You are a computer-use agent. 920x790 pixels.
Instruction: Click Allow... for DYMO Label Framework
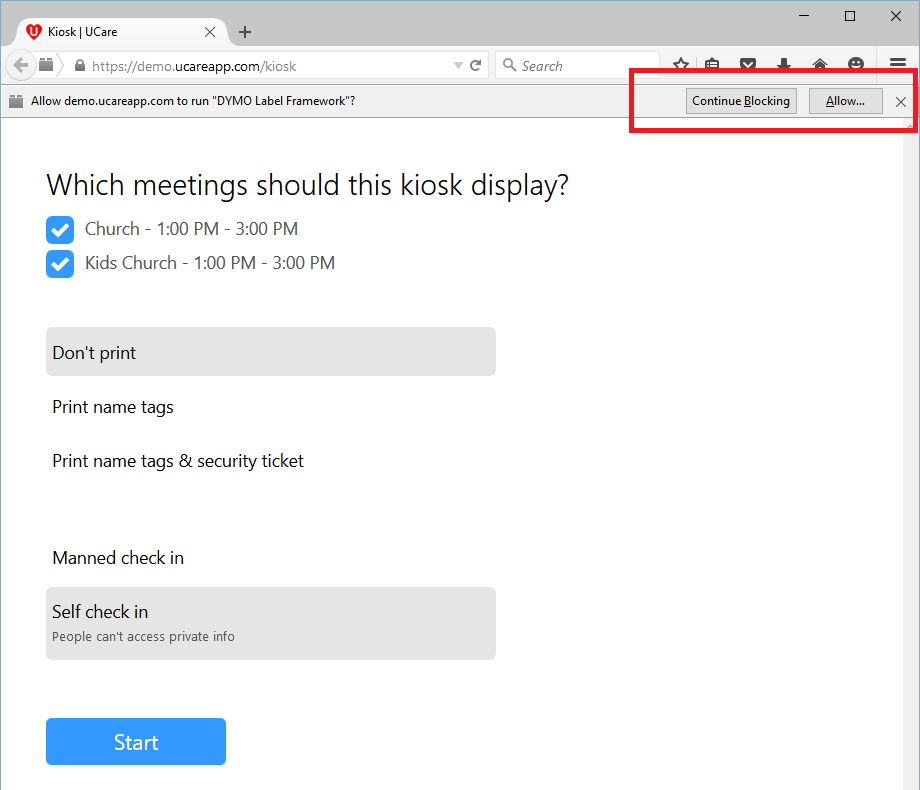(845, 101)
